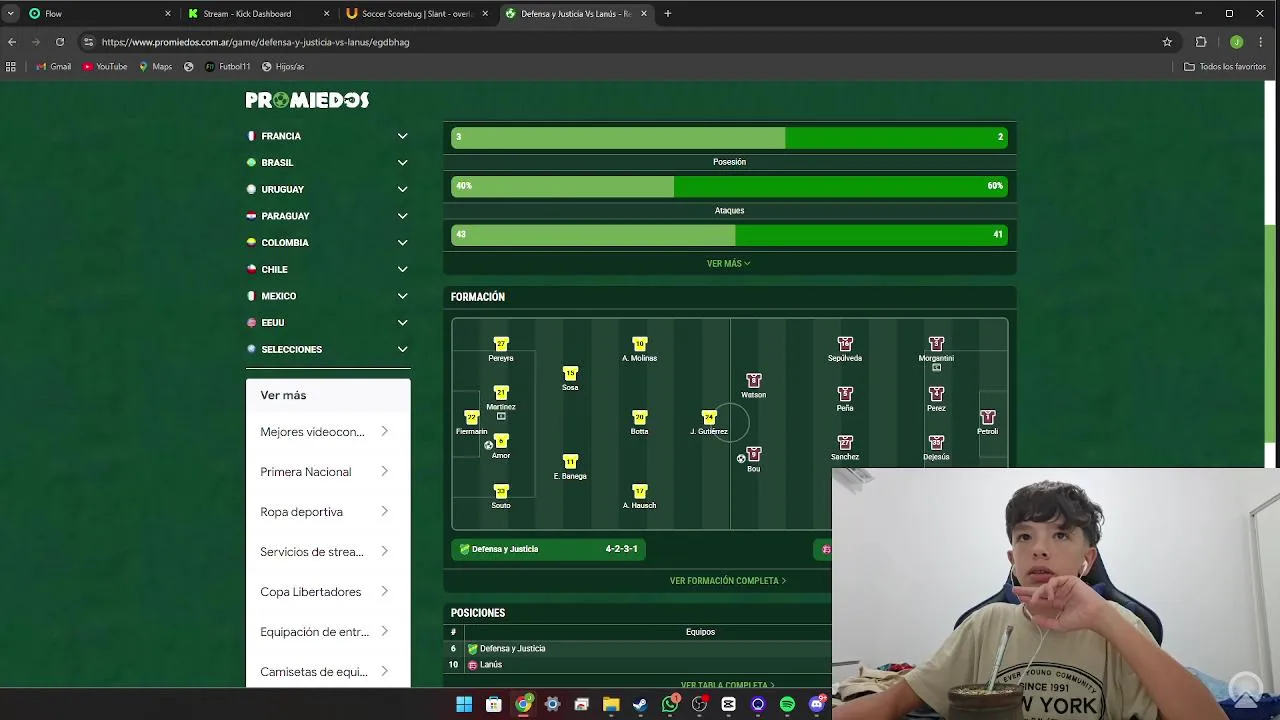Click E. Banega jersey number 11

[x=570, y=462]
